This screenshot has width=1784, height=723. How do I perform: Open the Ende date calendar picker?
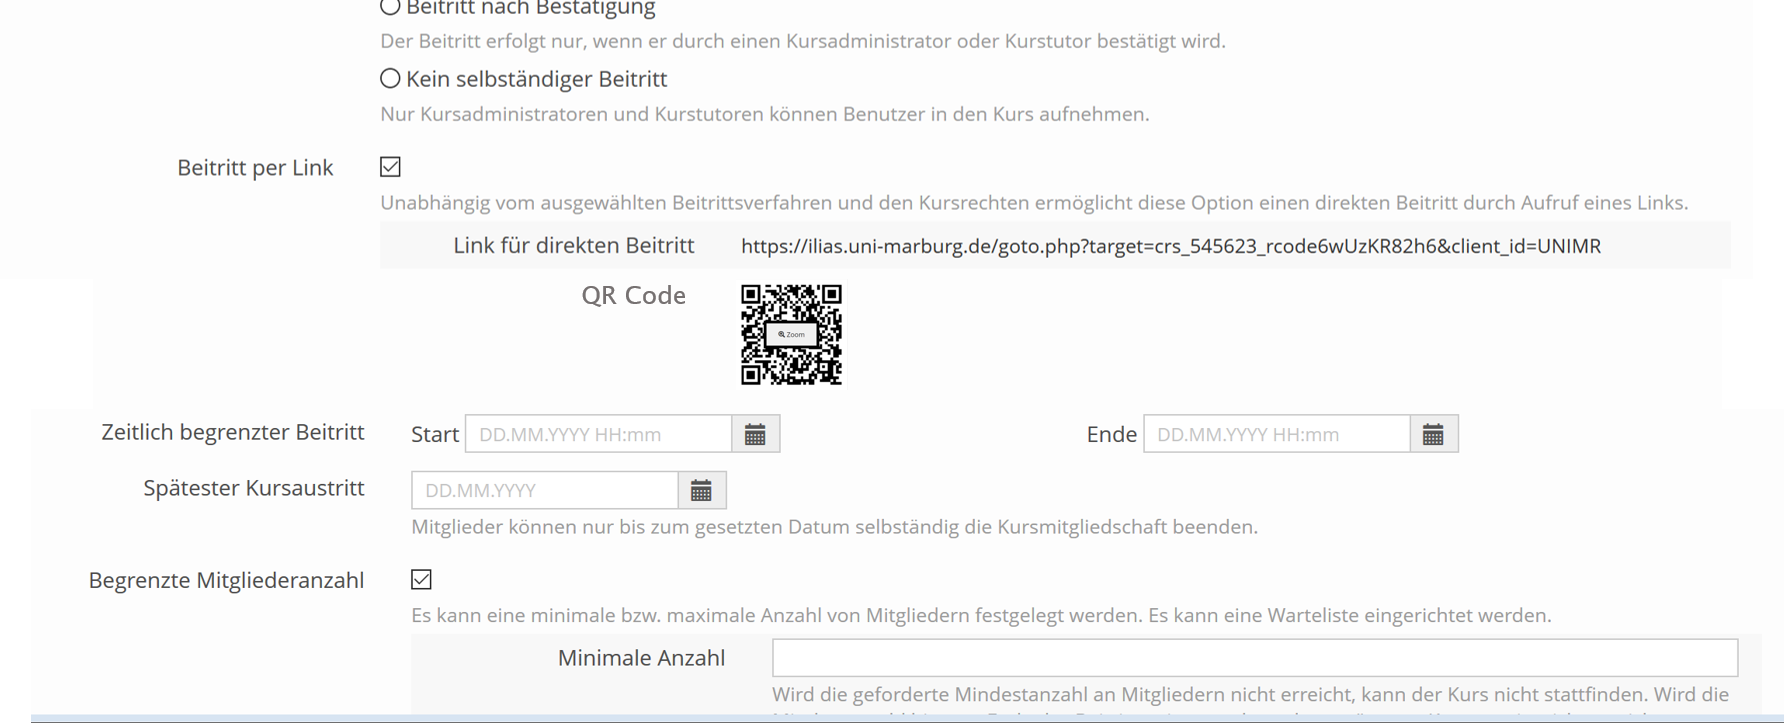pos(1433,434)
